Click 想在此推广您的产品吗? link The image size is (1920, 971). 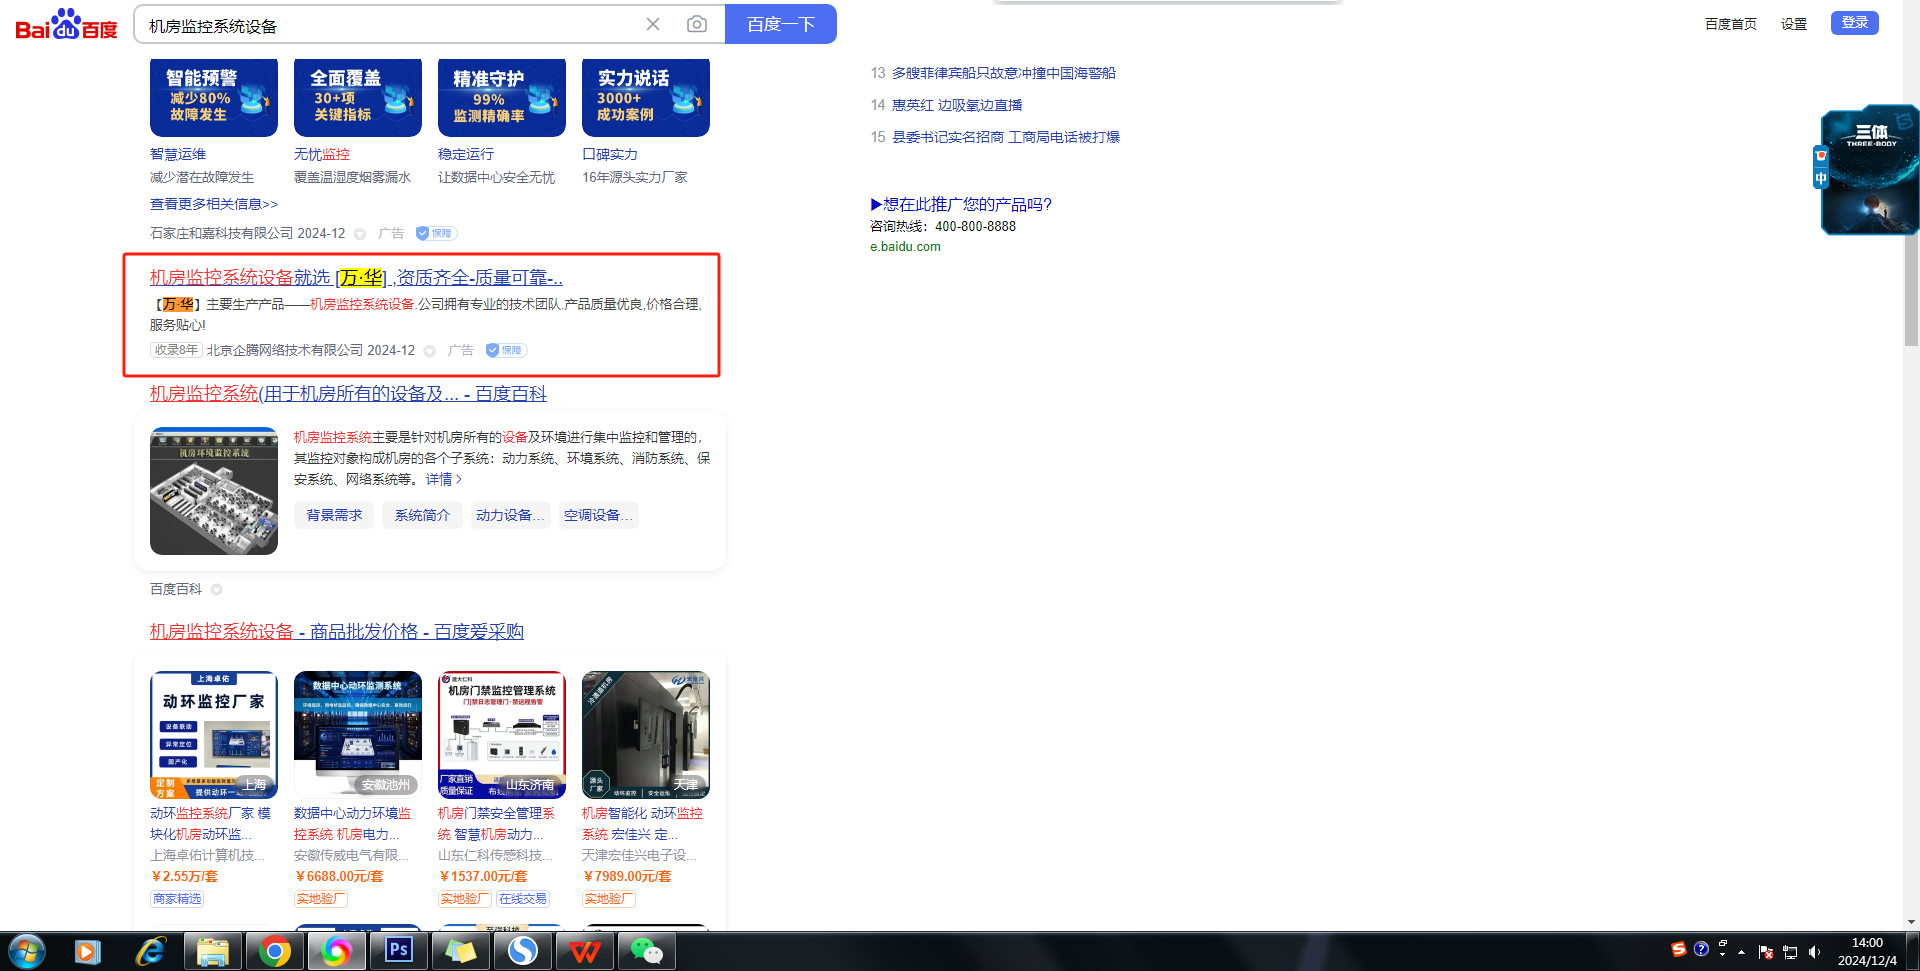tap(961, 204)
